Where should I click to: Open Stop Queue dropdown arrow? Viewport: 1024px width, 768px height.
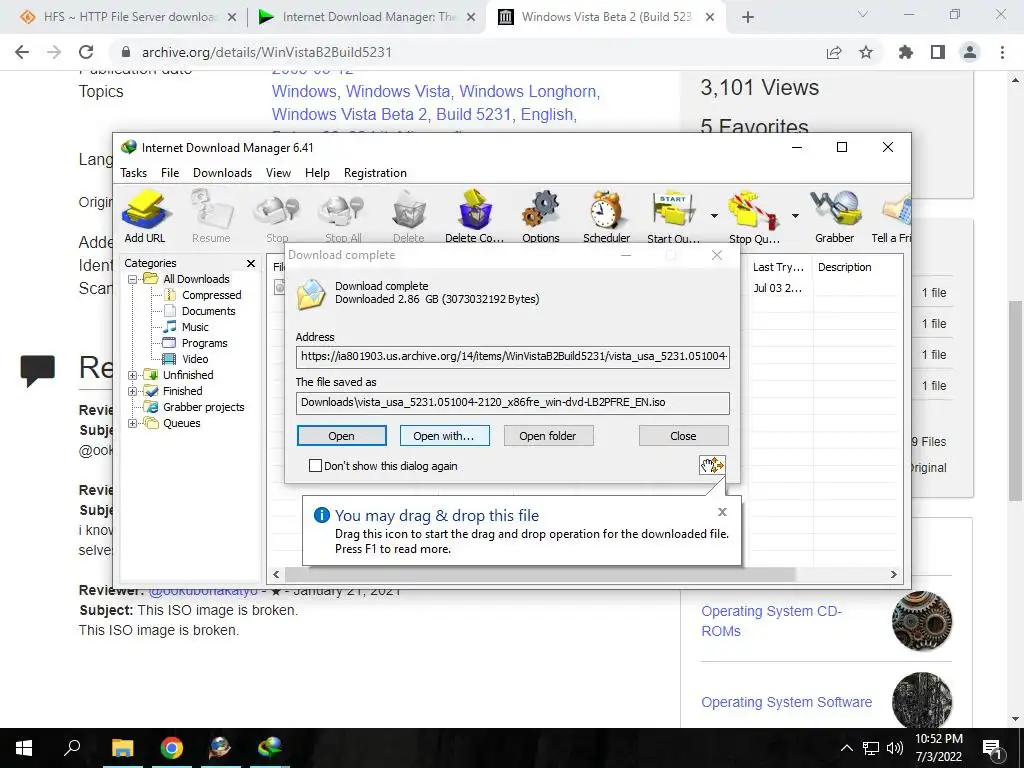click(x=795, y=216)
